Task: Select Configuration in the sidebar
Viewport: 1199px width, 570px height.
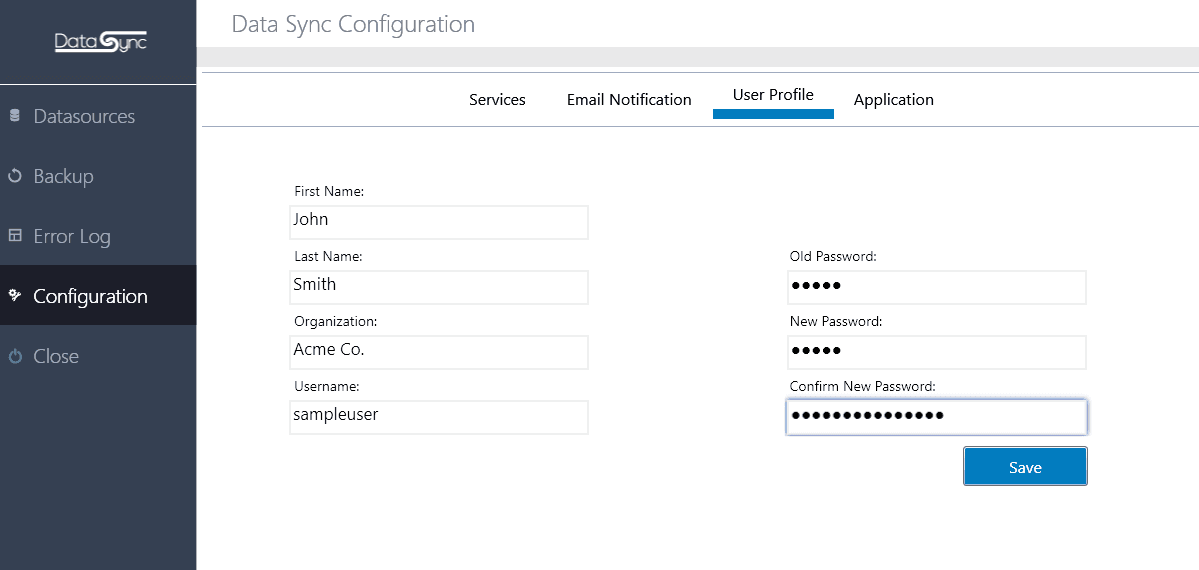Action: 98,295
